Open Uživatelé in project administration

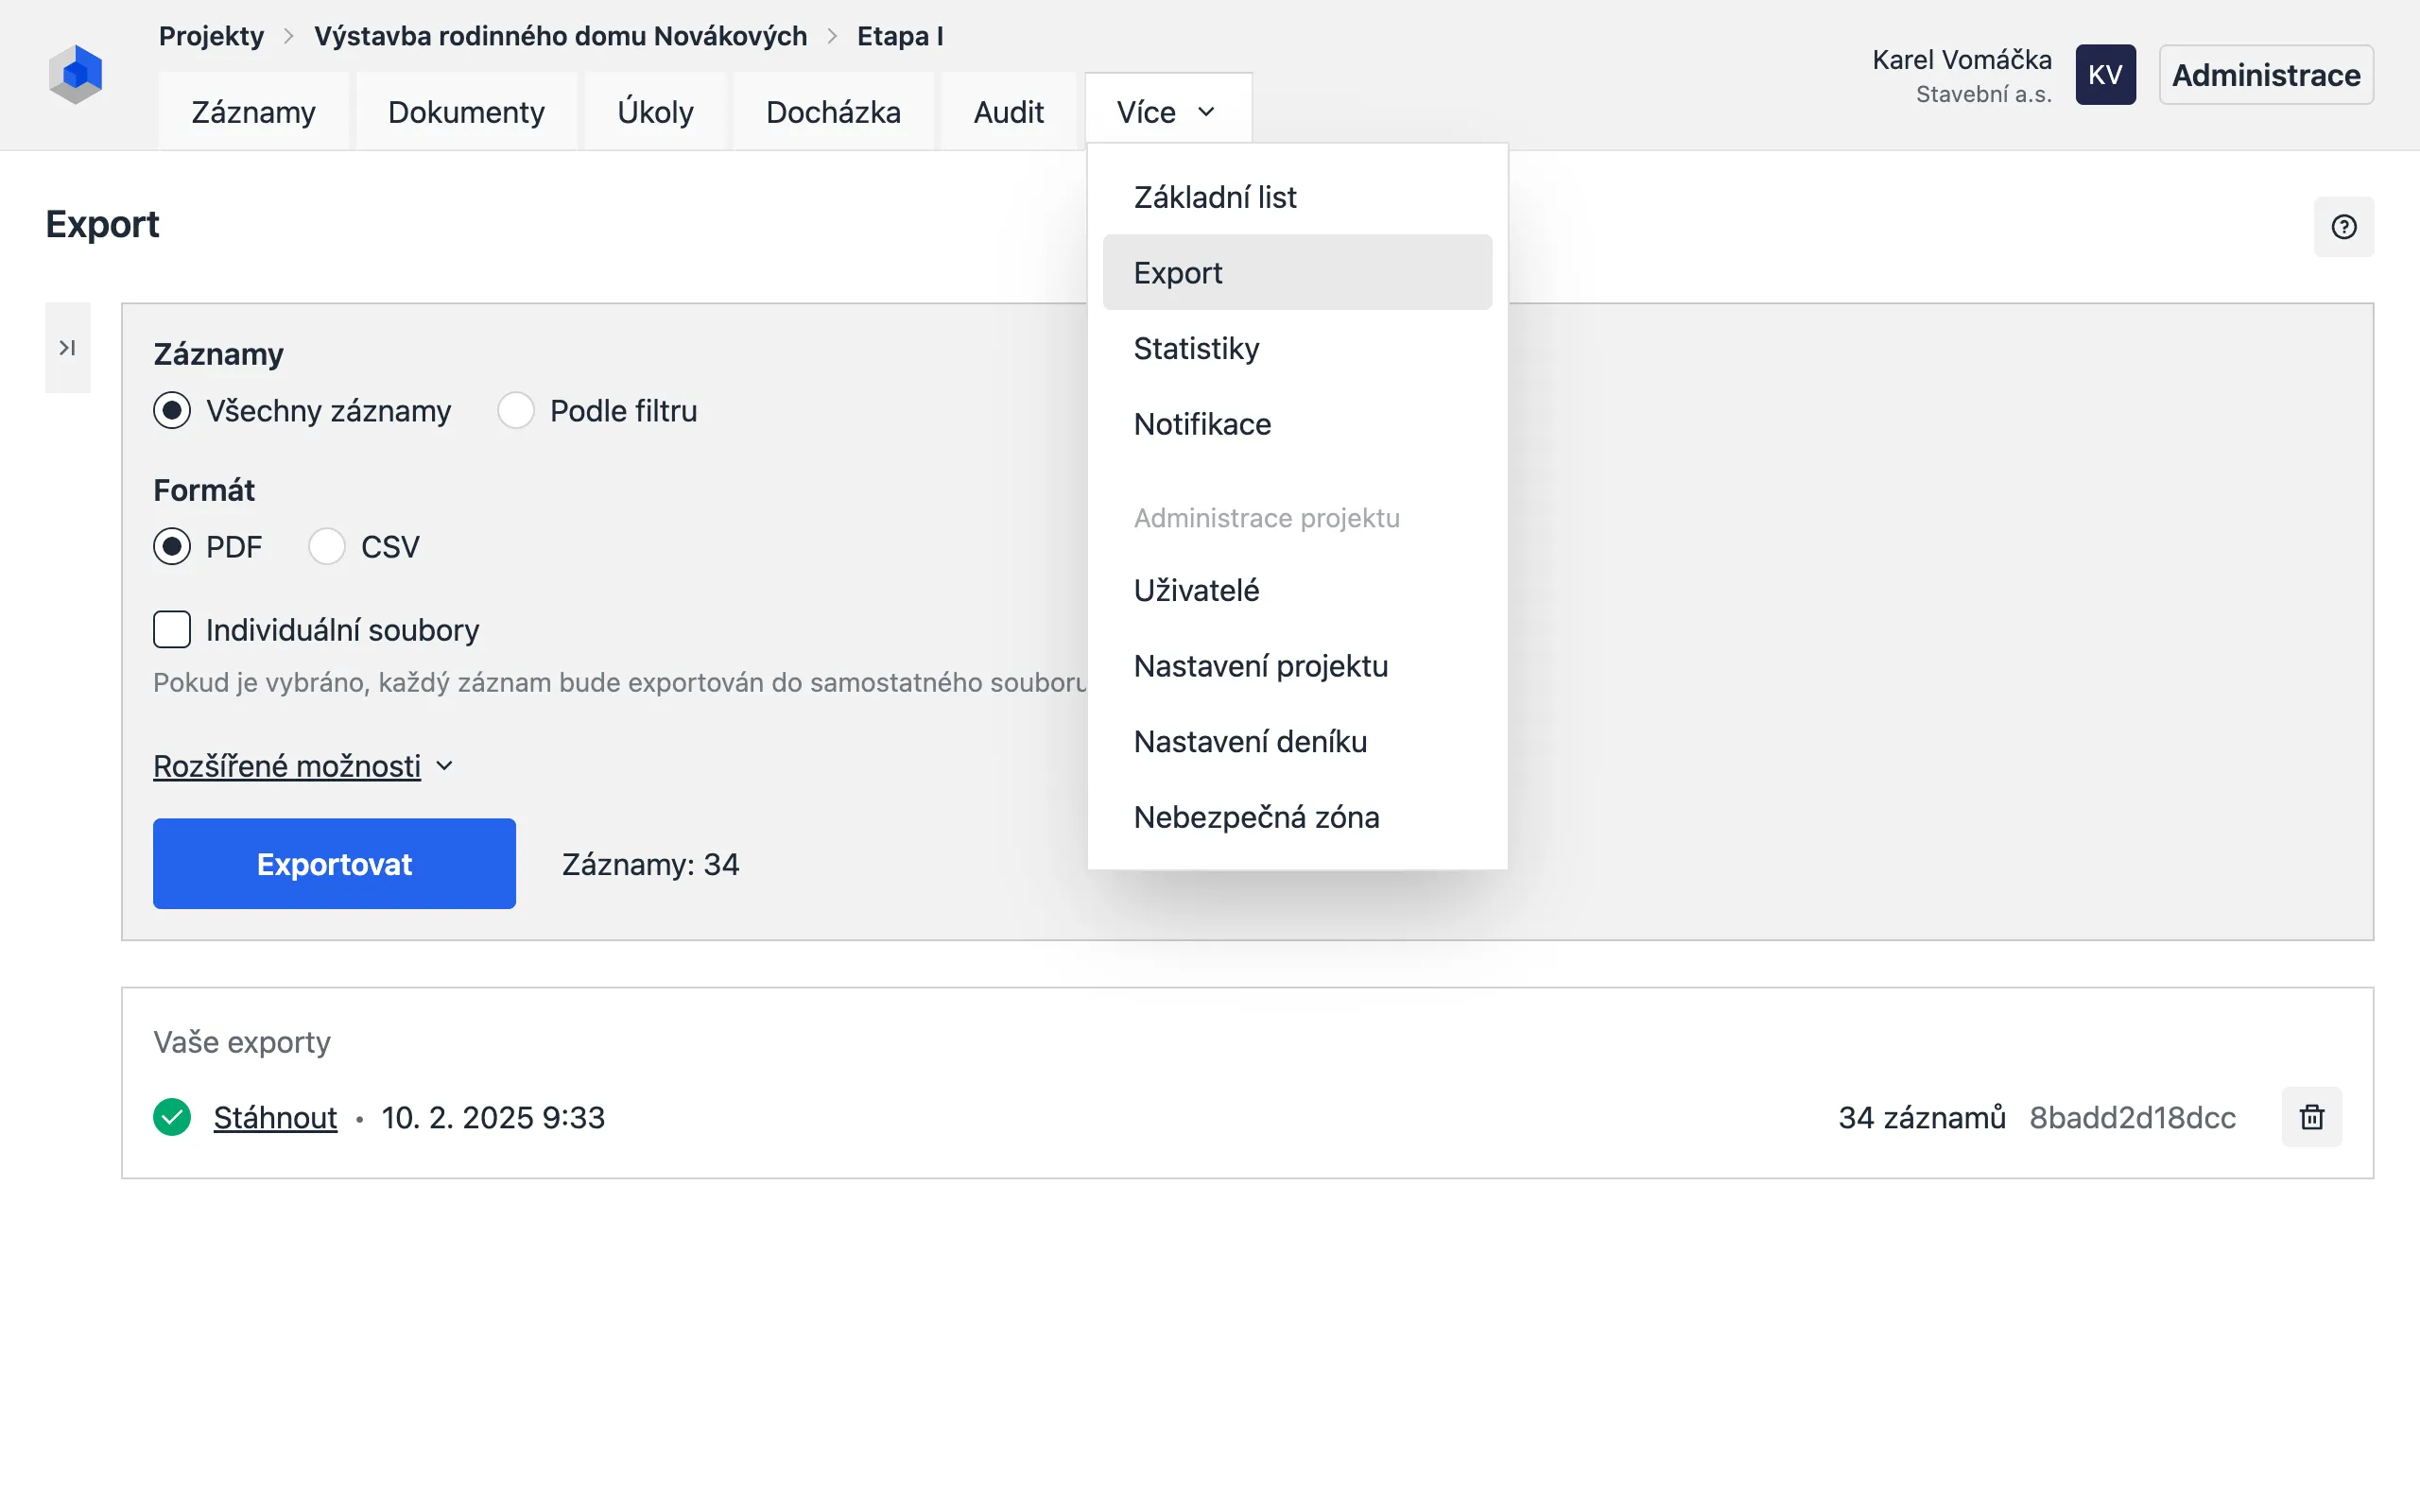(x=1297, y=590)
